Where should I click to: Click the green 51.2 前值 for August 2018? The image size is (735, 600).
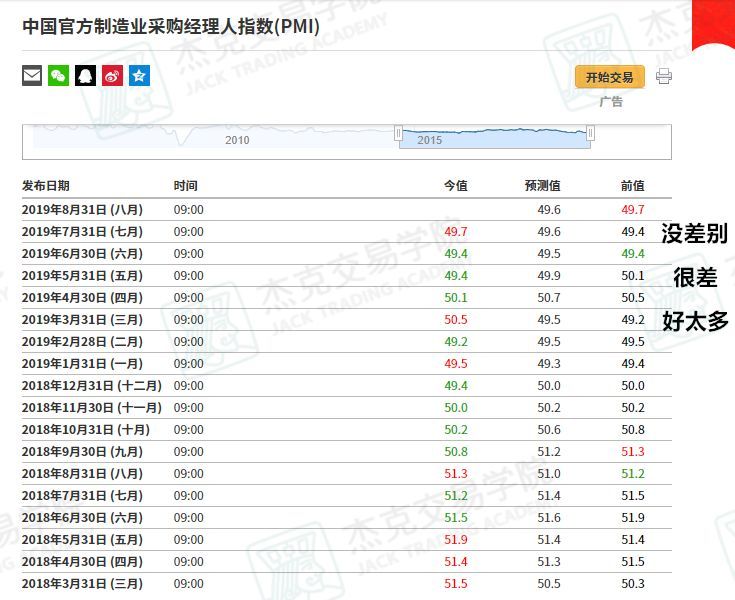click(633, 474)
